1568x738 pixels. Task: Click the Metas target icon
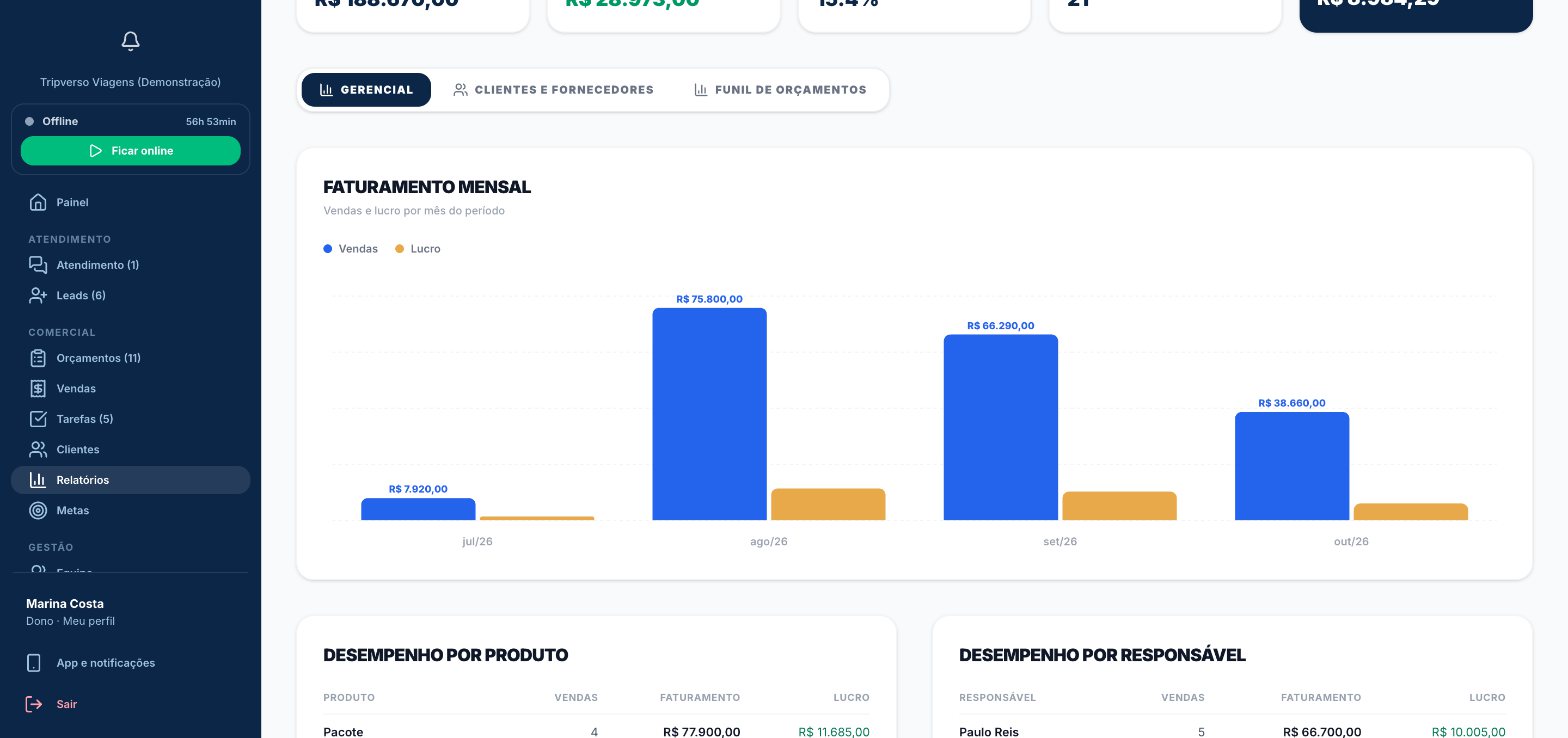(38, 511)
